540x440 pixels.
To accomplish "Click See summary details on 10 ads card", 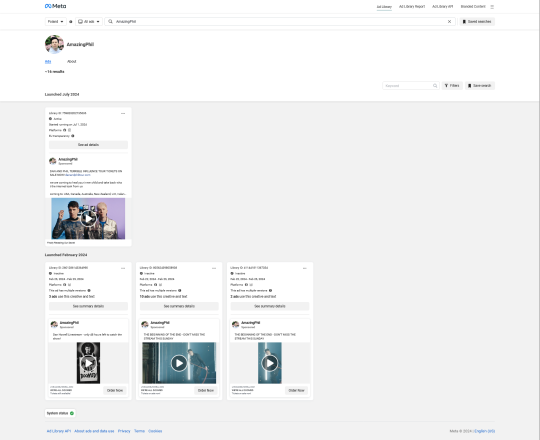I will (179, 306).
